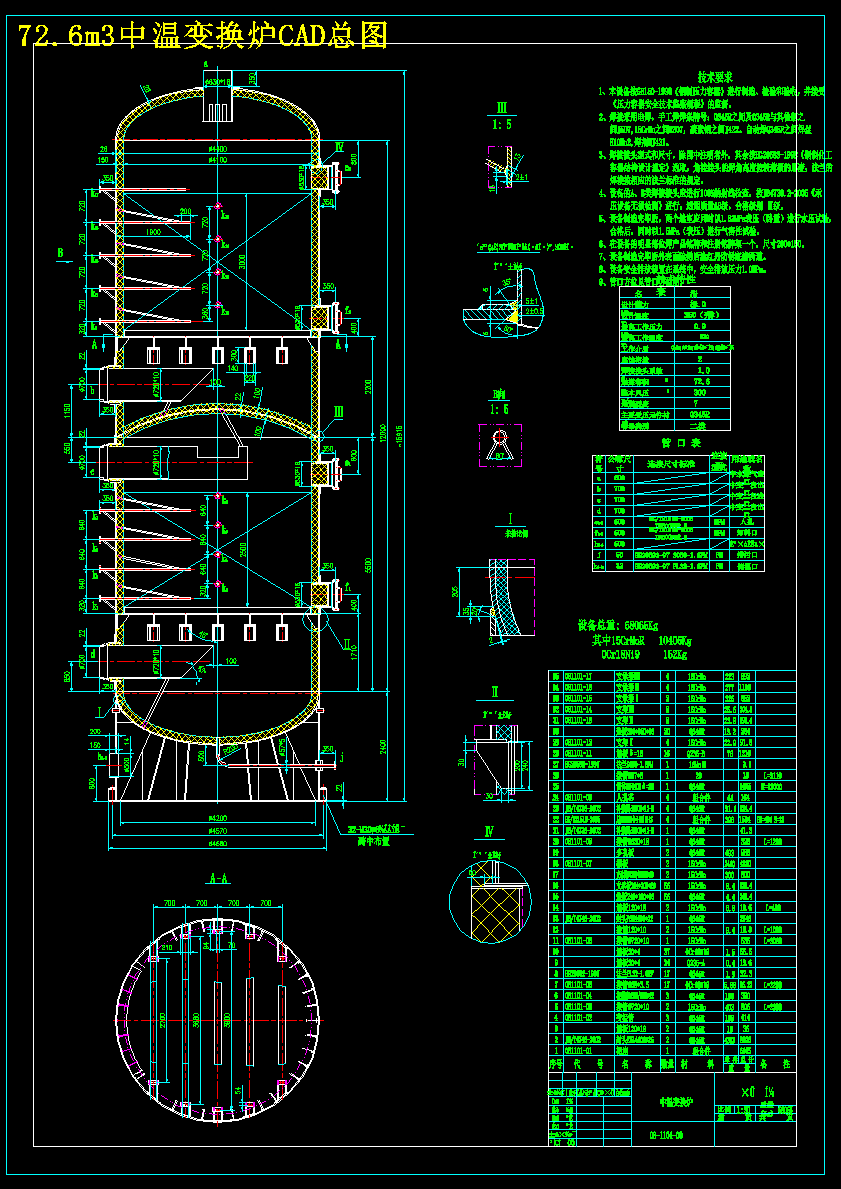Click the 1900 horizontal dimension
Image resolution: width=841 pixels, height=1189 pixels.
(152, 231)
